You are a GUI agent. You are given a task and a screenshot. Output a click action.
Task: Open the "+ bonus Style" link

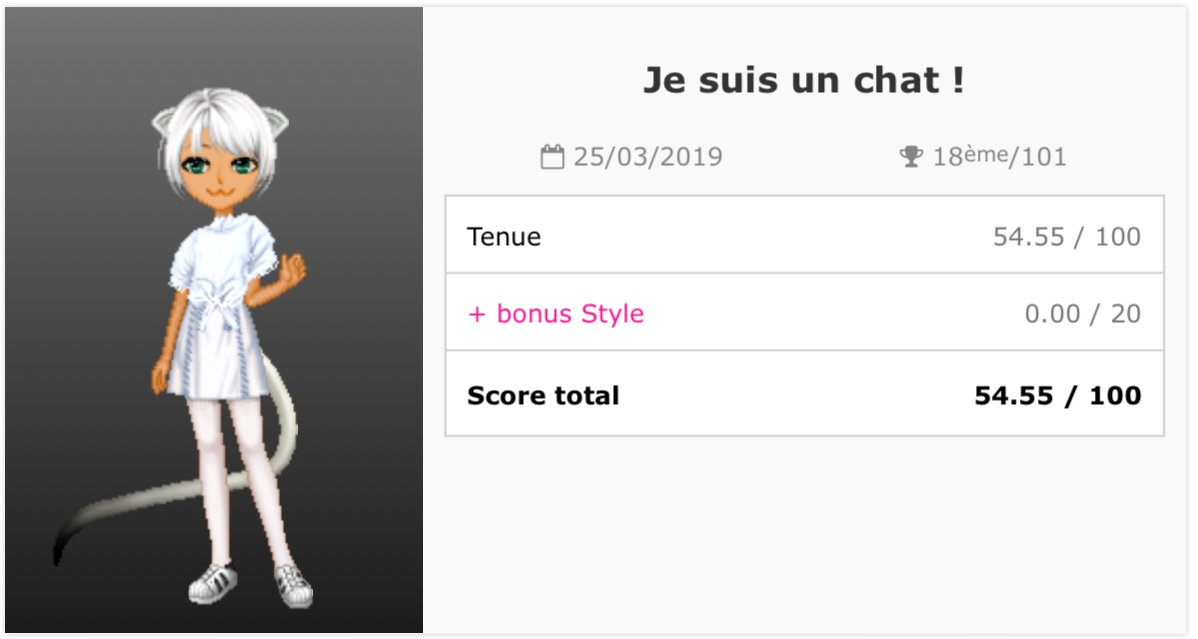(x=556, y=314)
